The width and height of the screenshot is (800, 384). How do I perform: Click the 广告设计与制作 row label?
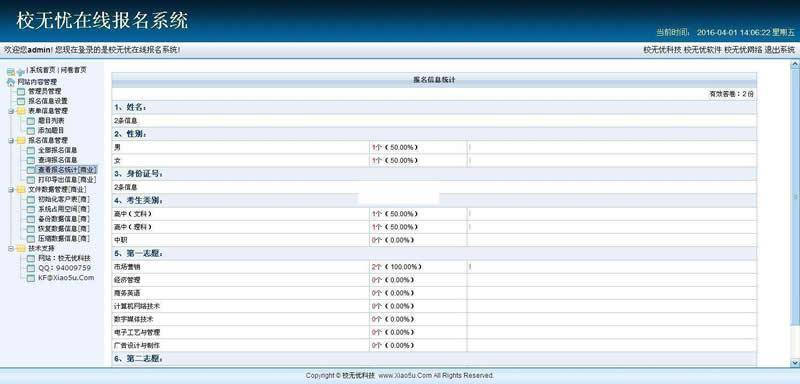coord(137,346)
